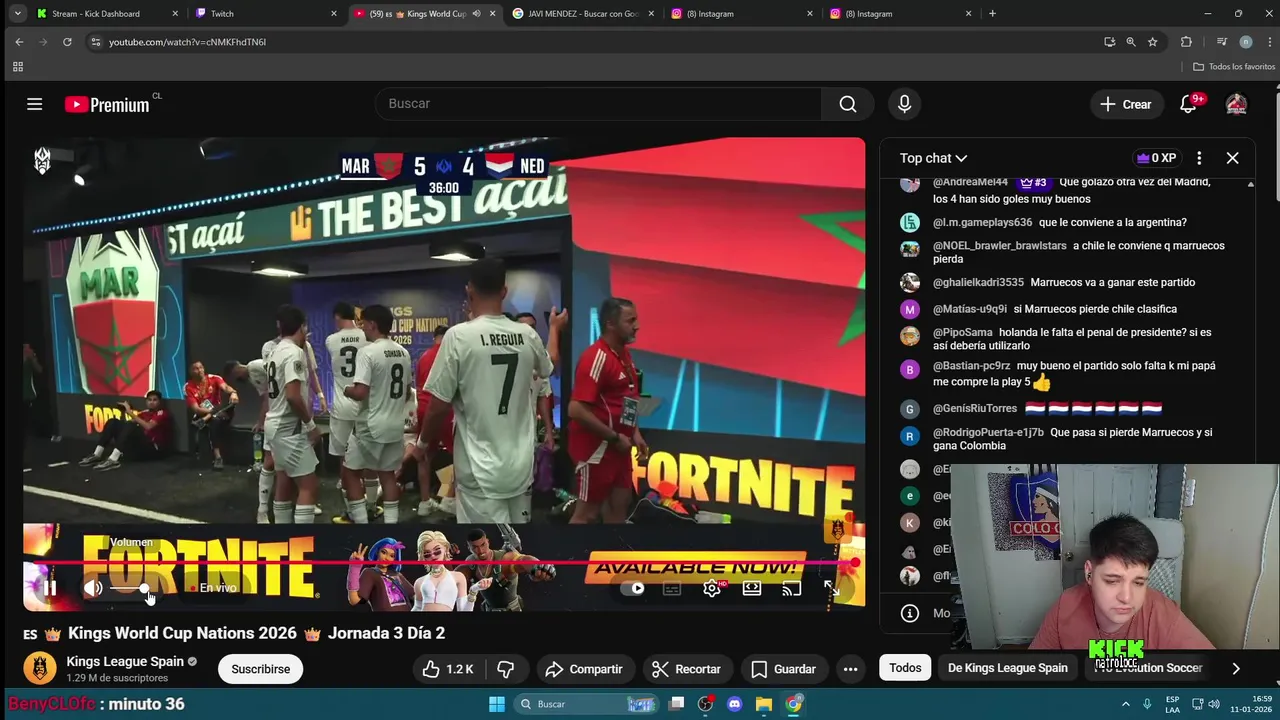Click the Buscar search input on YouTube
The height and width of the screenshot is (720, 1280).
(598, 104)
